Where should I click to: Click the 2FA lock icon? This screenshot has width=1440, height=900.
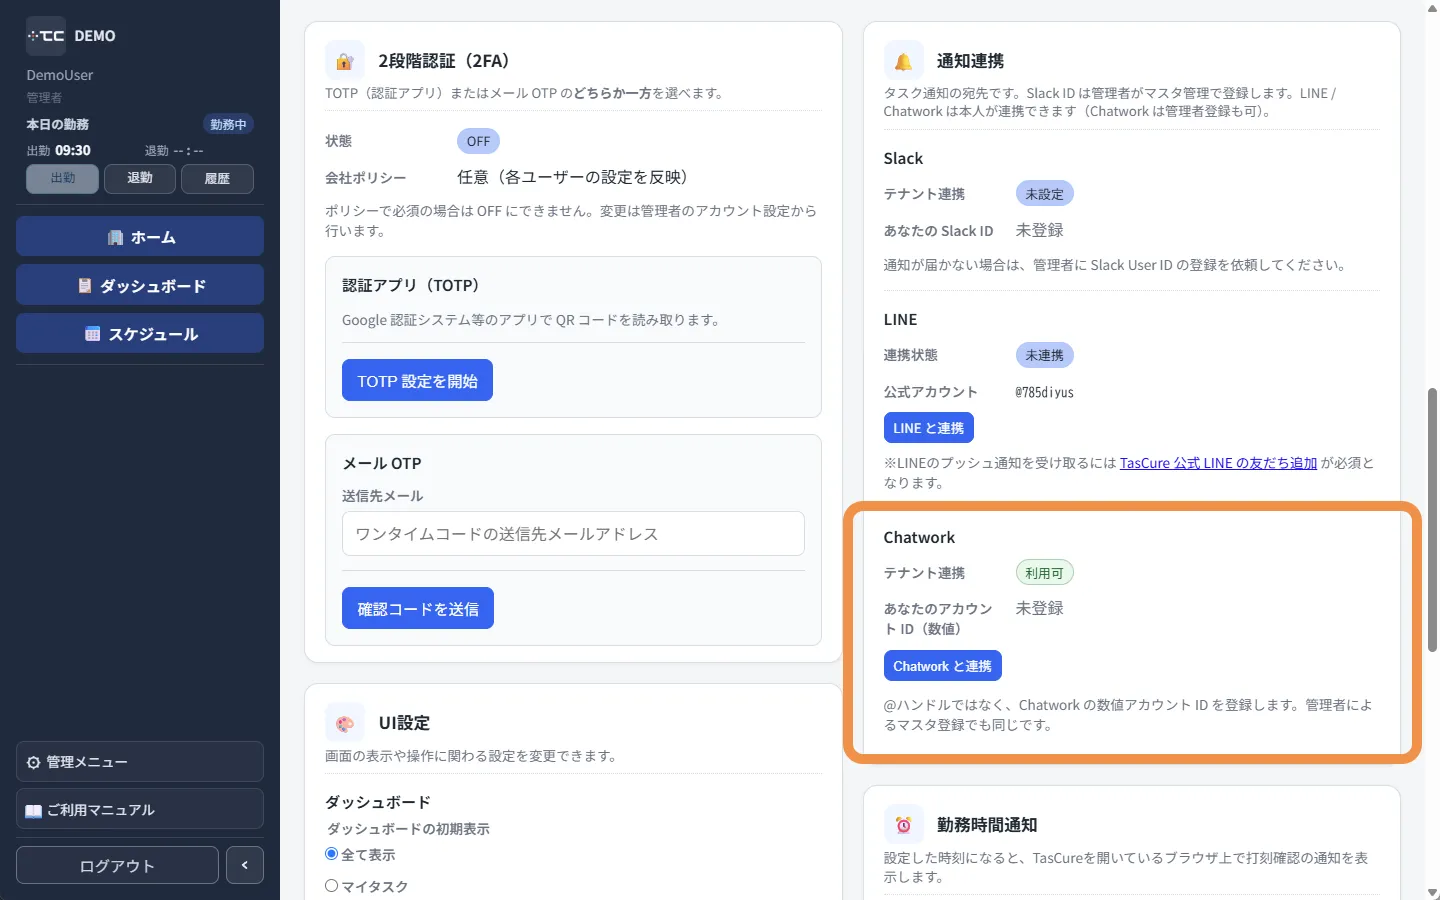(345, 61)
